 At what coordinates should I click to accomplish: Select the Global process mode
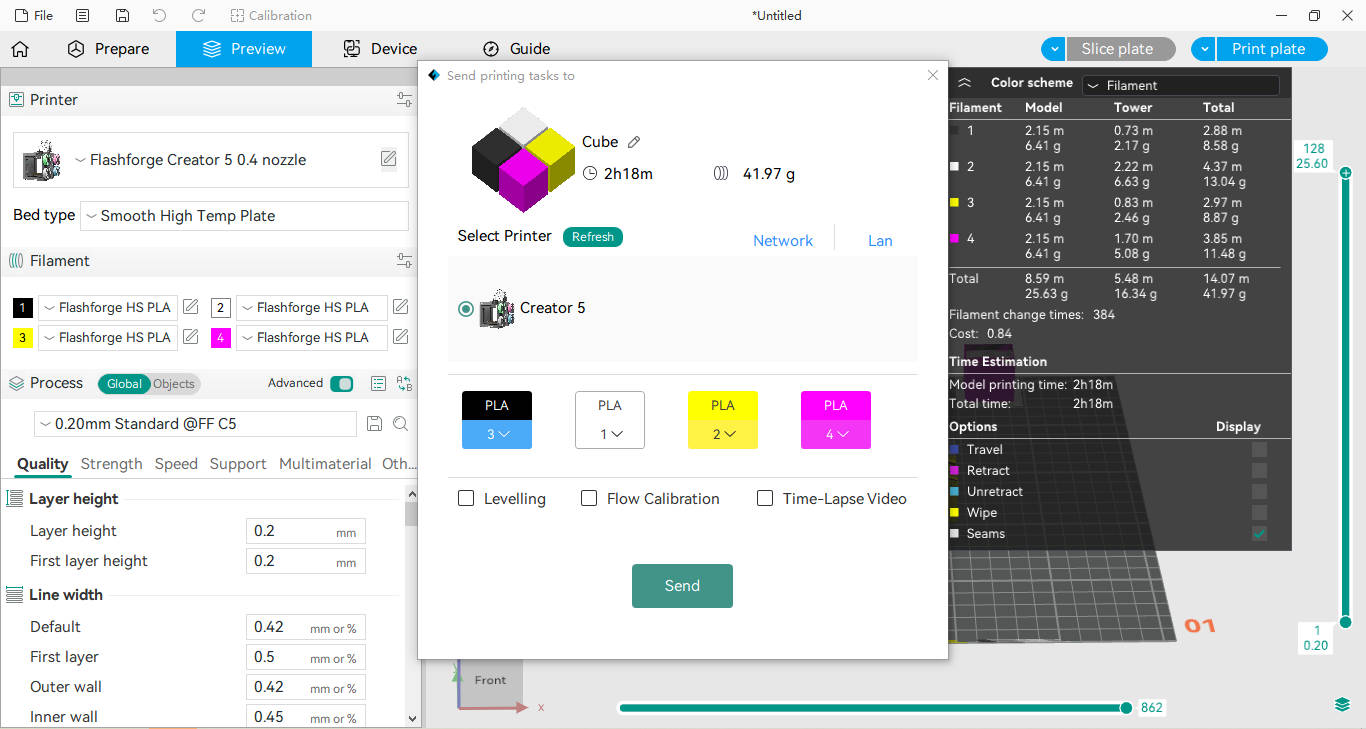tap(124, 384)
